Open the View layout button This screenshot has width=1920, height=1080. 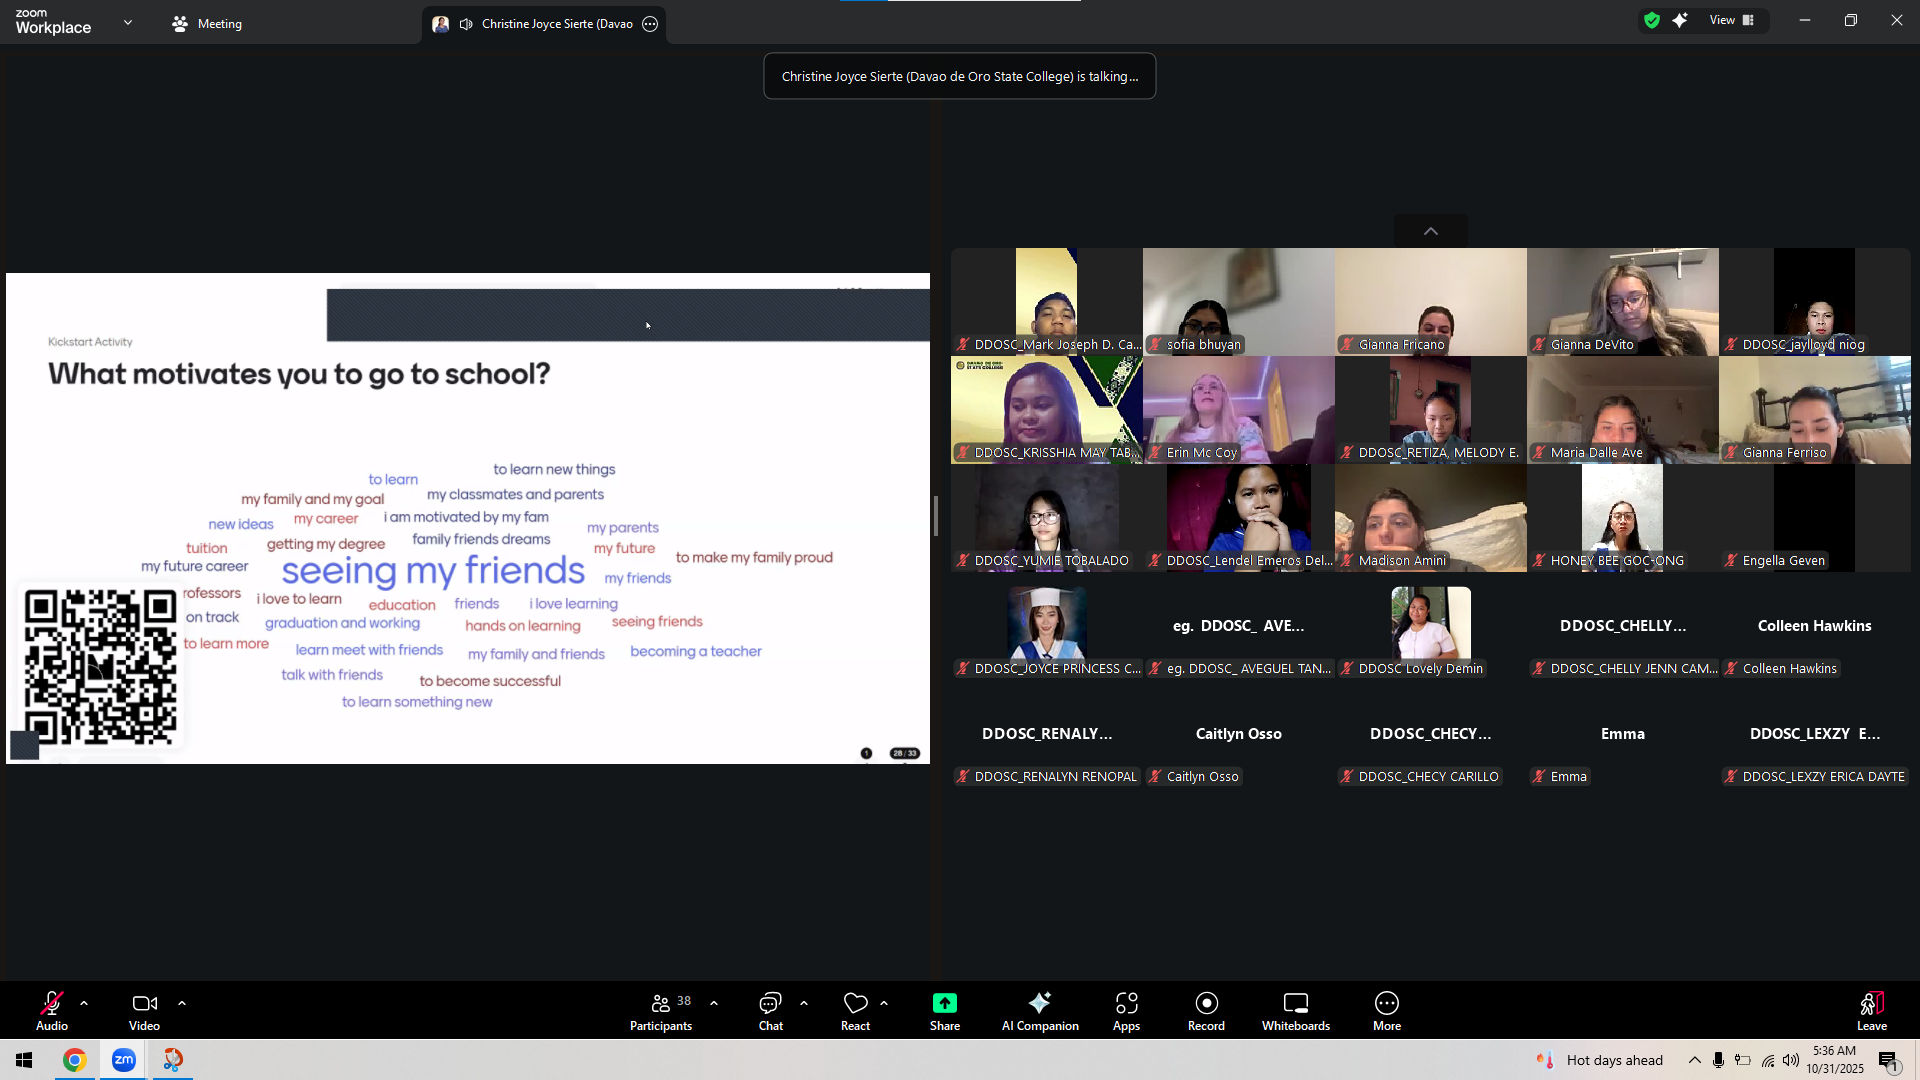1732,20
